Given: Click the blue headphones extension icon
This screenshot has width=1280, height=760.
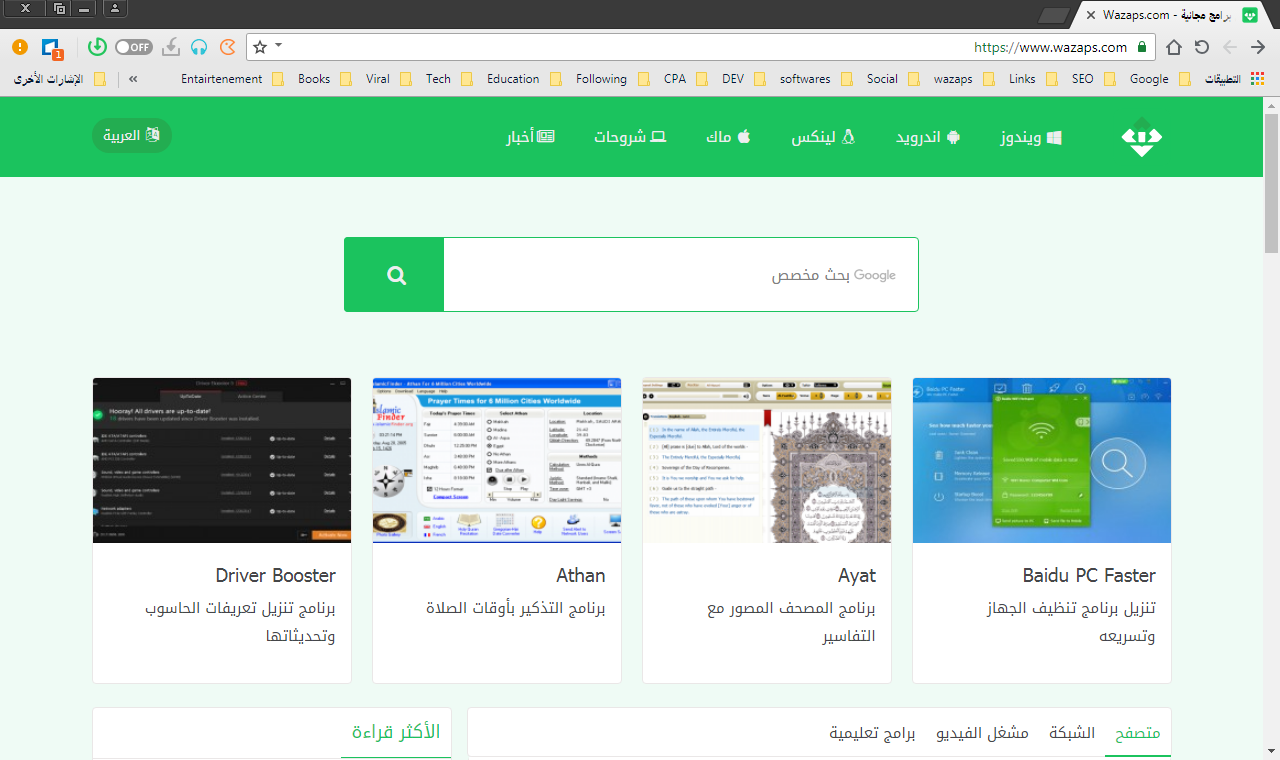Looking at the screenshot, I should (x=200, y=47).
